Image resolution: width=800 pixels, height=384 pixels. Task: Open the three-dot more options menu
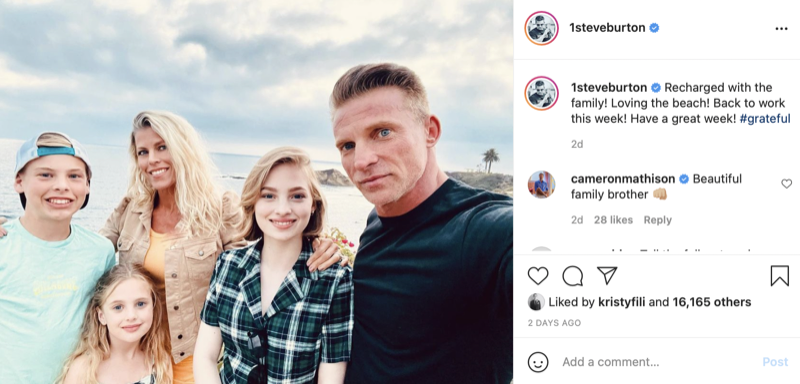[782, 29]
